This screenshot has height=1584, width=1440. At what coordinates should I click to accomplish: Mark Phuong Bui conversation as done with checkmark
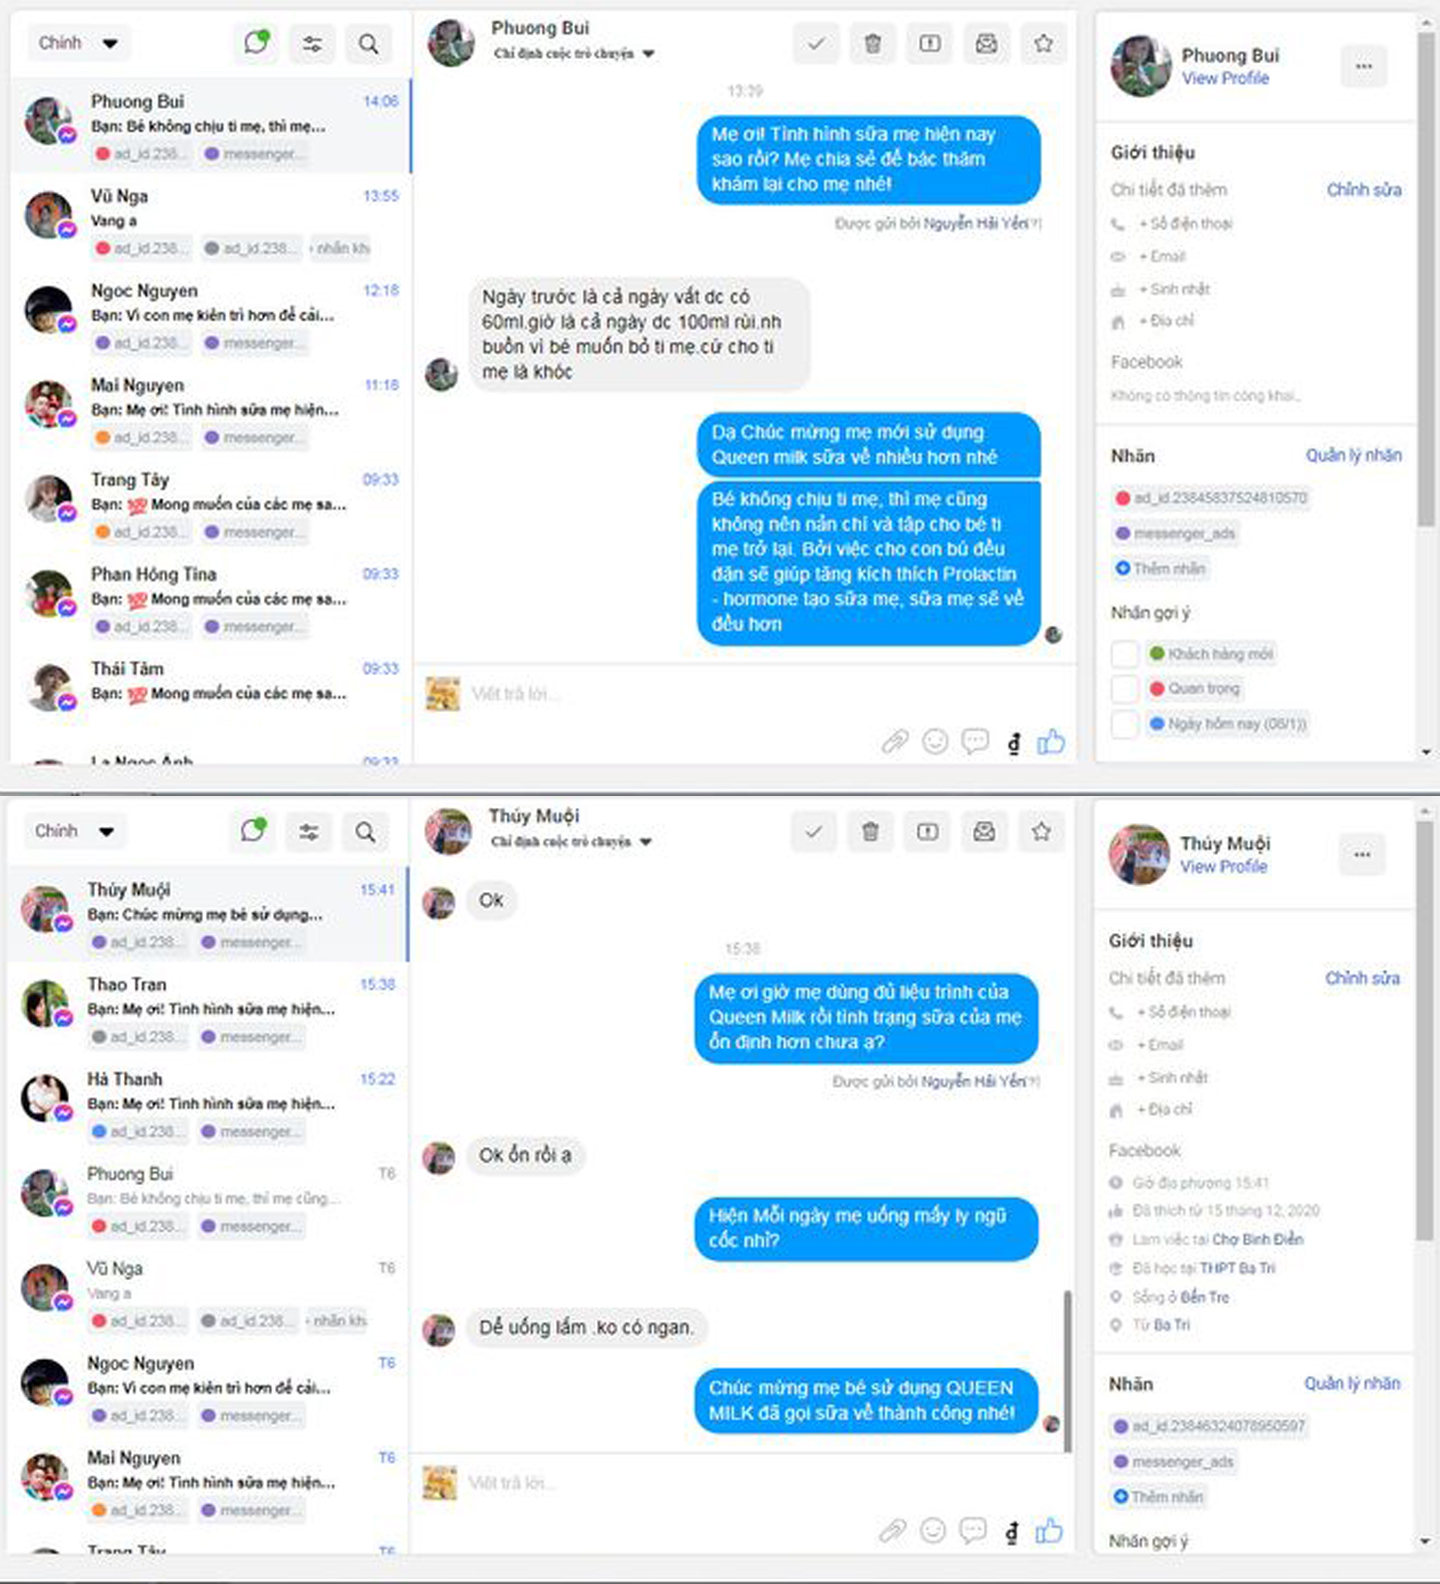coord(816,44)
